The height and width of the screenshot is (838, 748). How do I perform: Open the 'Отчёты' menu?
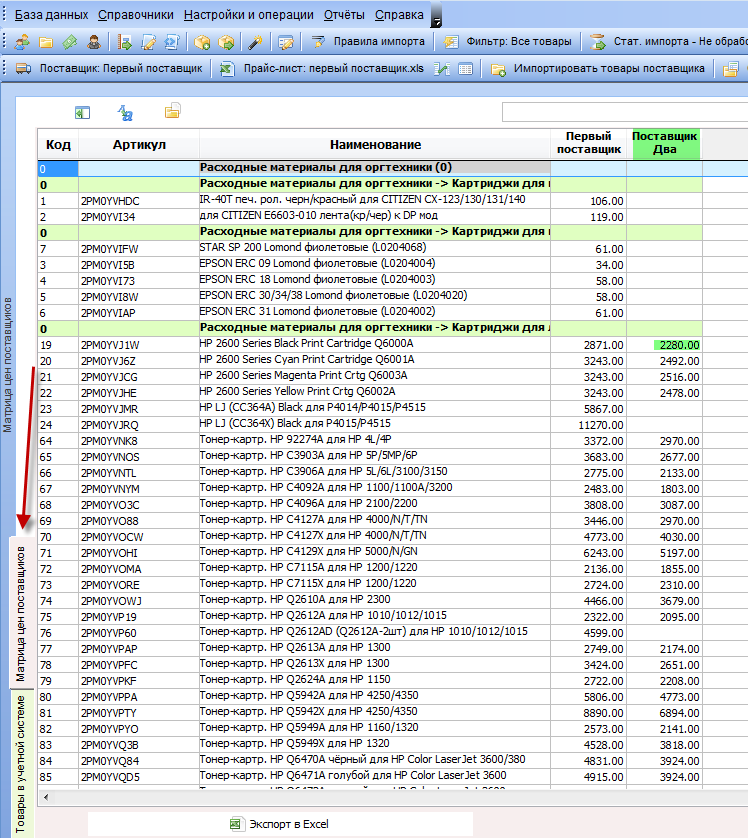(344, 15)
